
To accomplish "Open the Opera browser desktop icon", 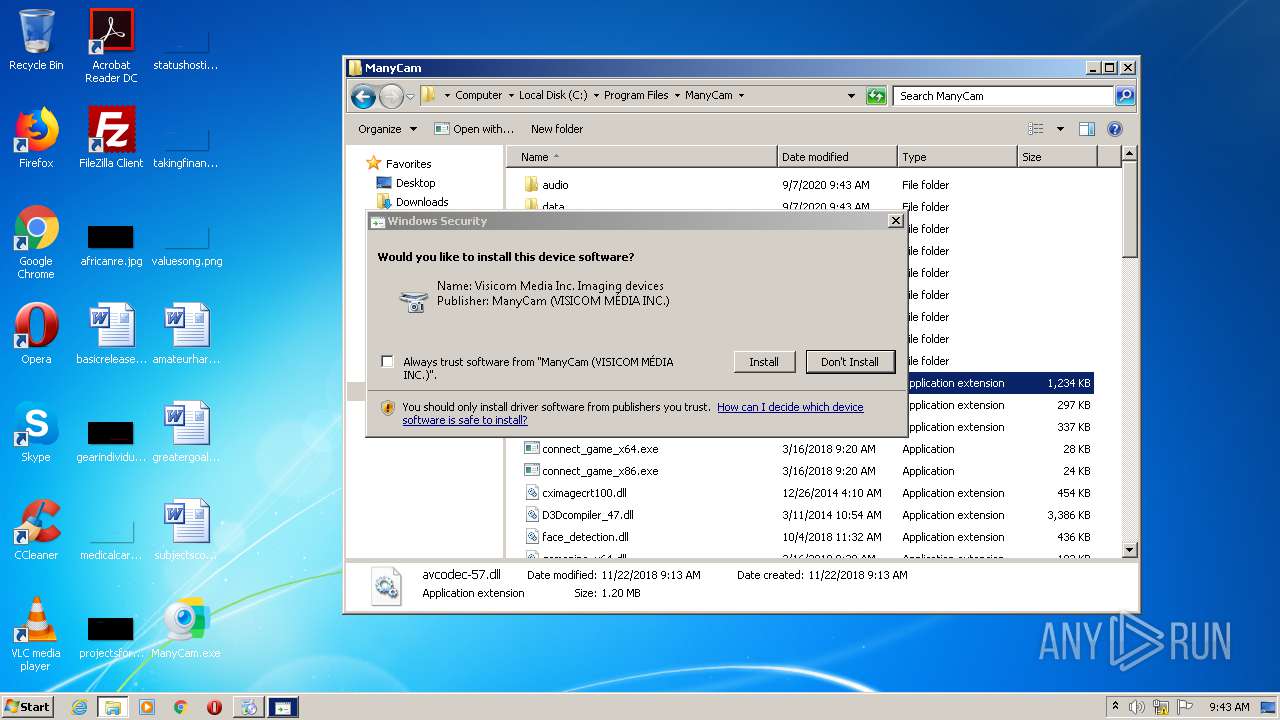I will 36,334.
